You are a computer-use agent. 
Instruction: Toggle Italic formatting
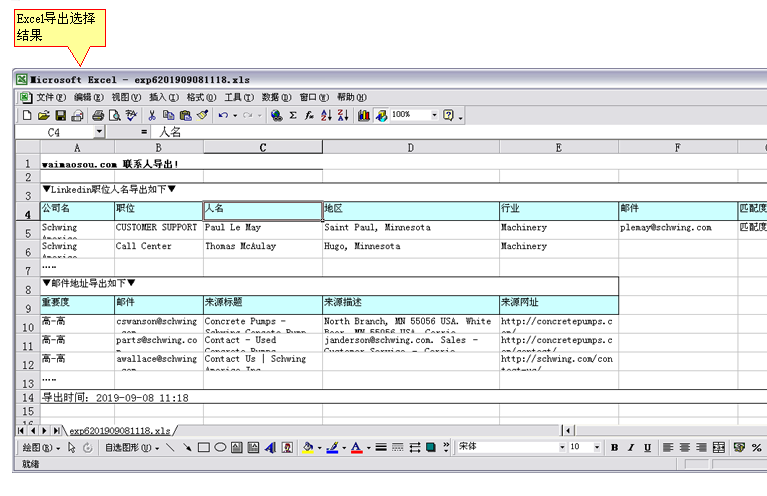click(x=631, y=448)
